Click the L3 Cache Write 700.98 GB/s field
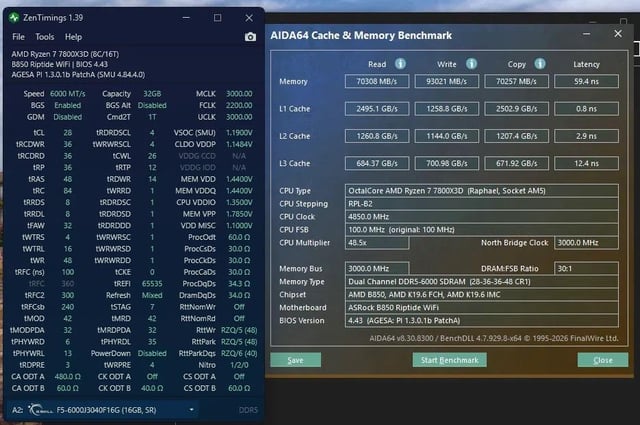 [x=447, y=163]
